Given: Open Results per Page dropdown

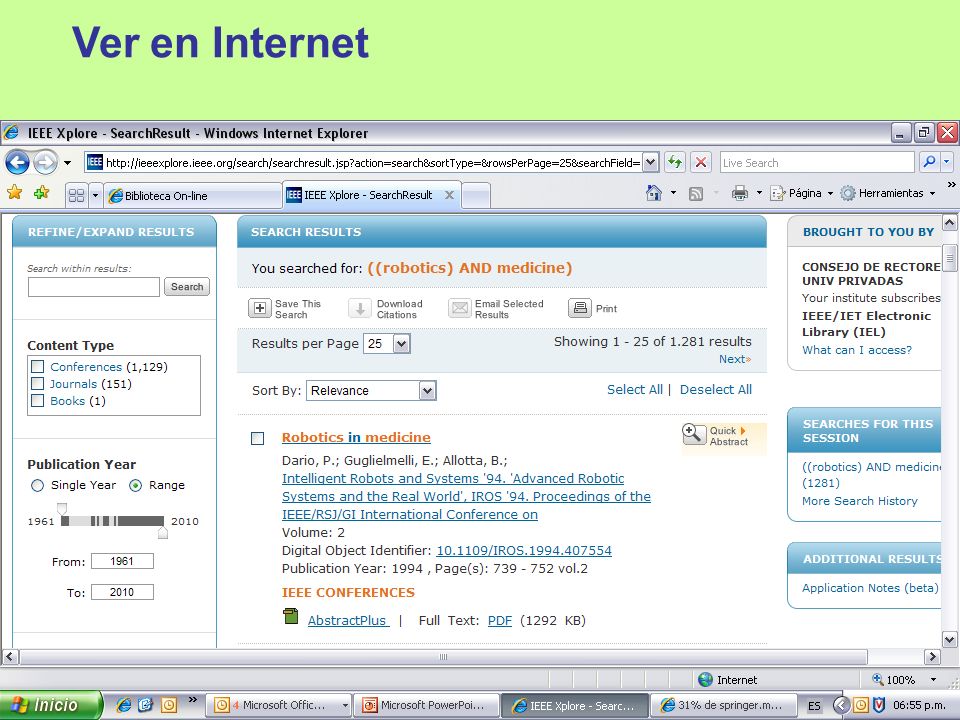Looking at the screenshot, I should pyautogui.click(x=401, y=343).
